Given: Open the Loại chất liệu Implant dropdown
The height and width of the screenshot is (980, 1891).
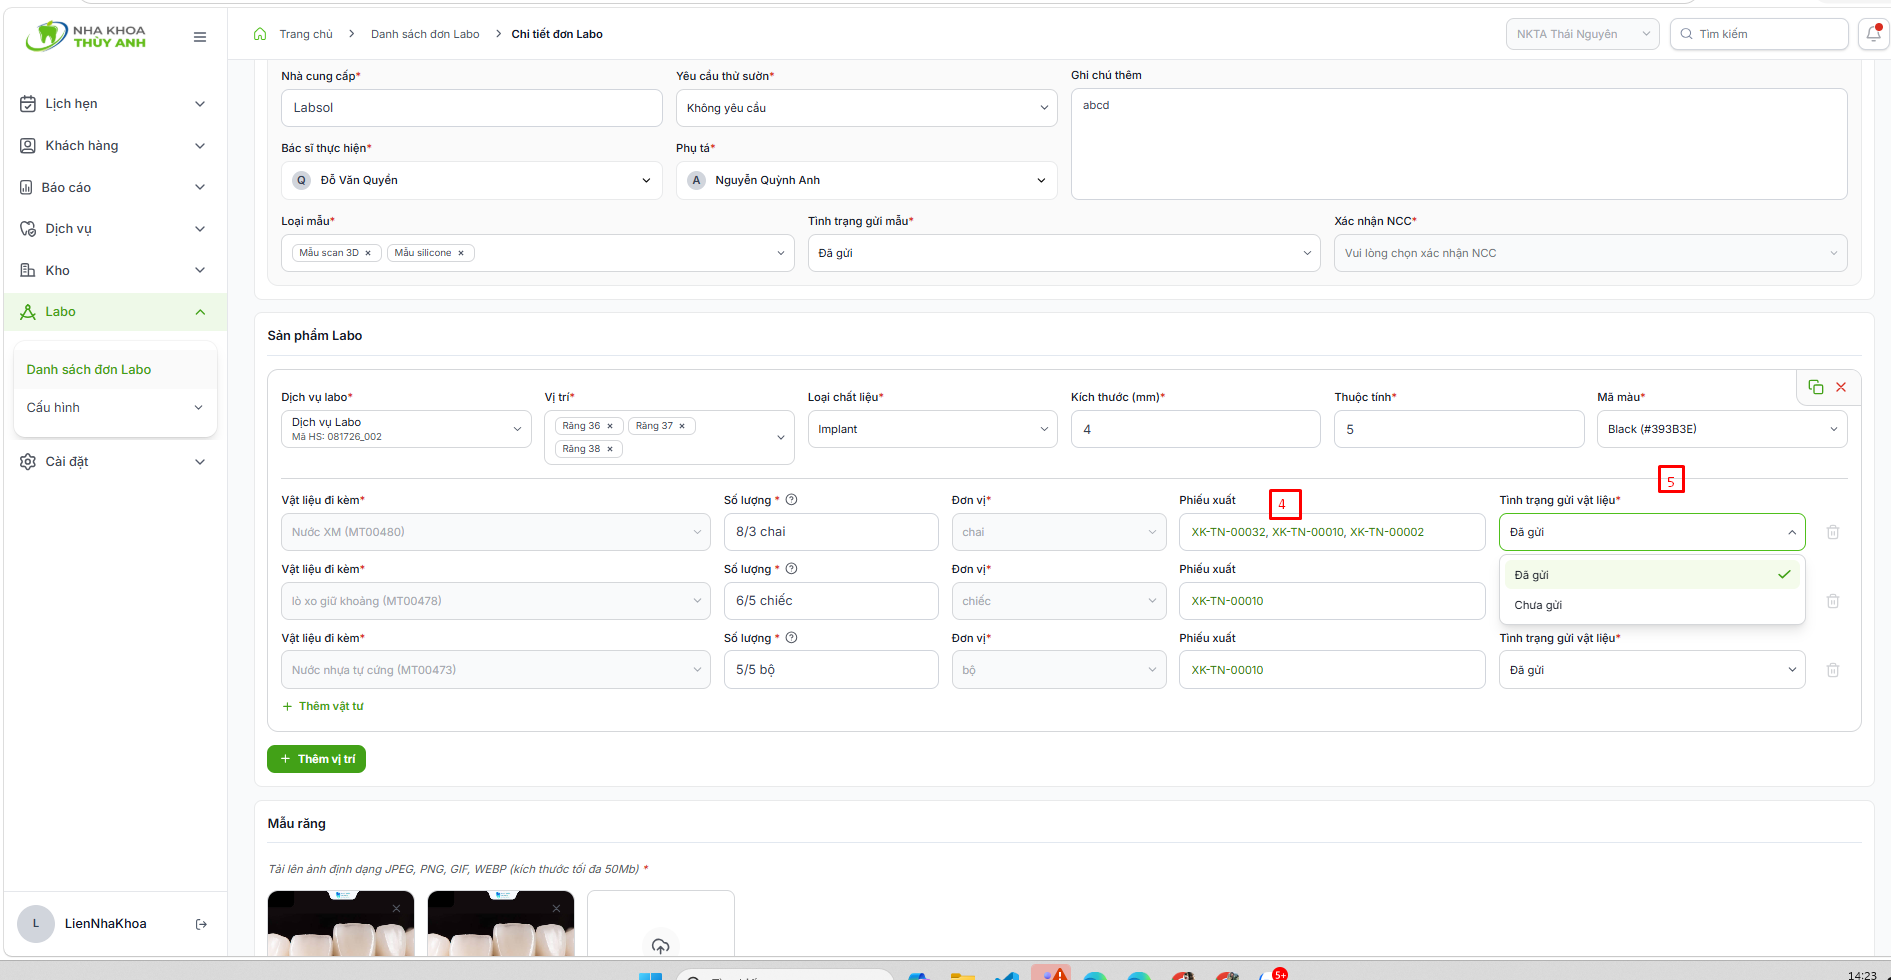Looking at the screenshot, I should click(x=932, y=429).
